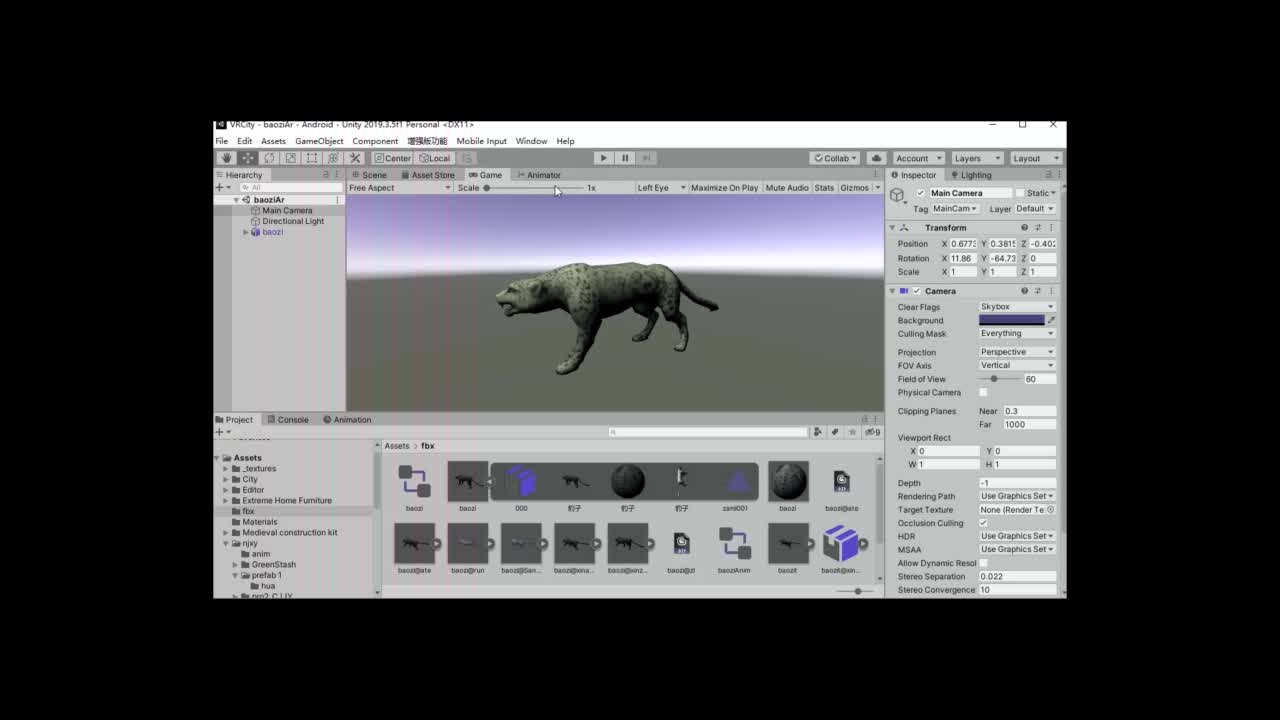Viewport: 1280px width, 720px height.
Task: Open Camera component preset icon
Action: [x=1037, y=291]
